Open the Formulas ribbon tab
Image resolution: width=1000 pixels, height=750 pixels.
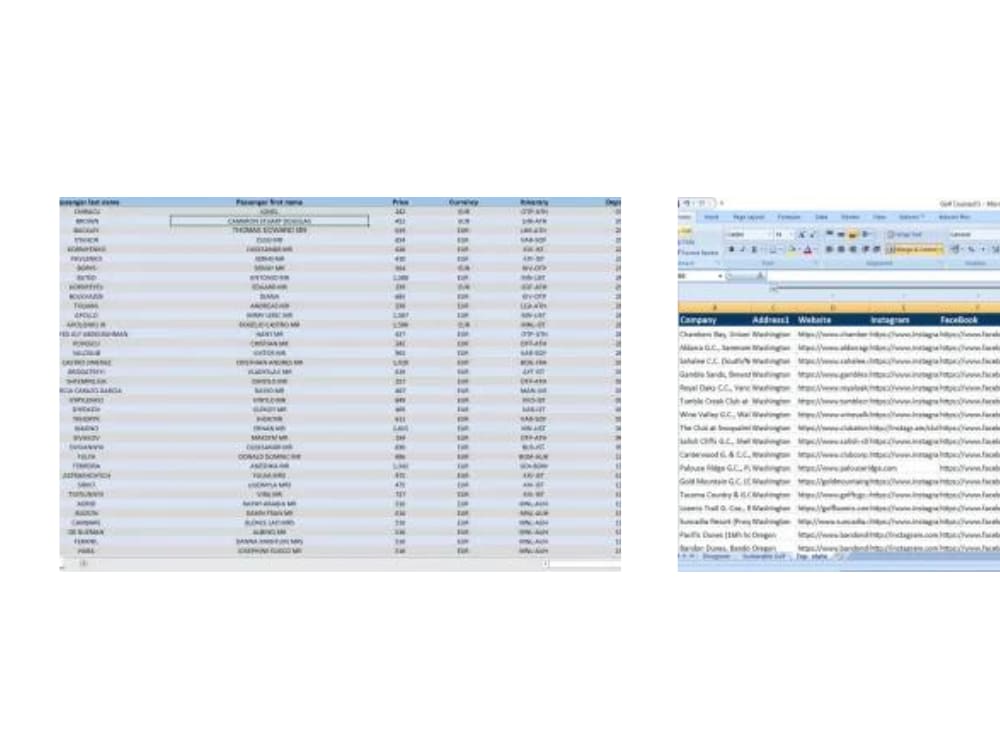click(790, 217)
